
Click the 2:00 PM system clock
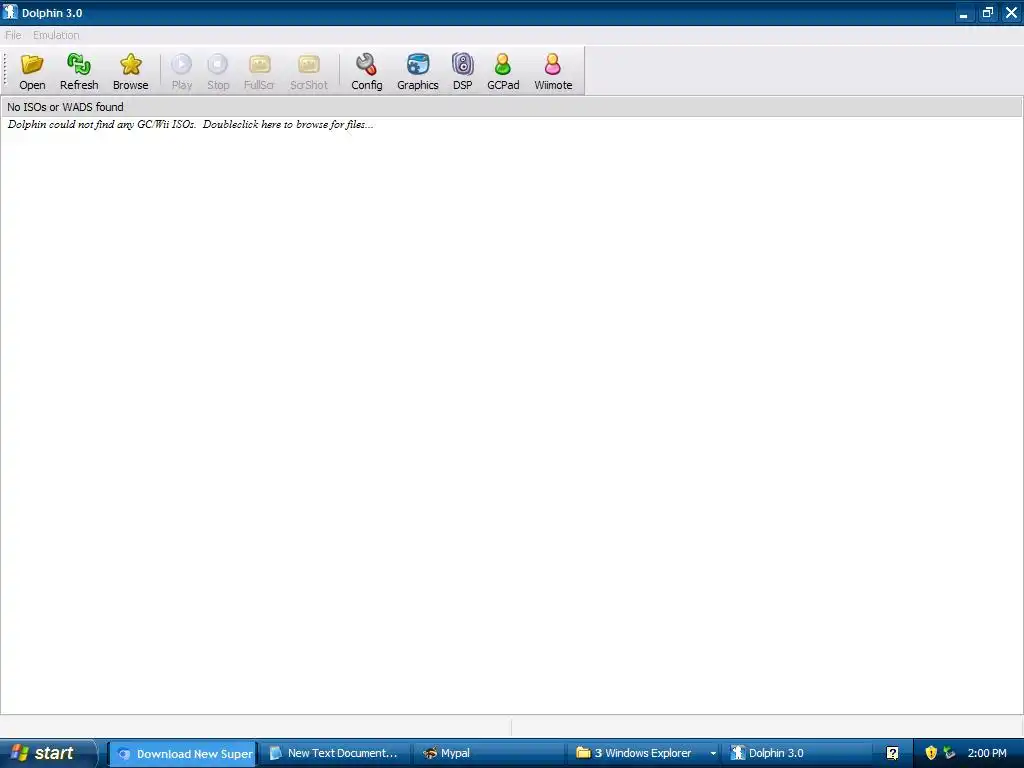click(x=987, y=753)
